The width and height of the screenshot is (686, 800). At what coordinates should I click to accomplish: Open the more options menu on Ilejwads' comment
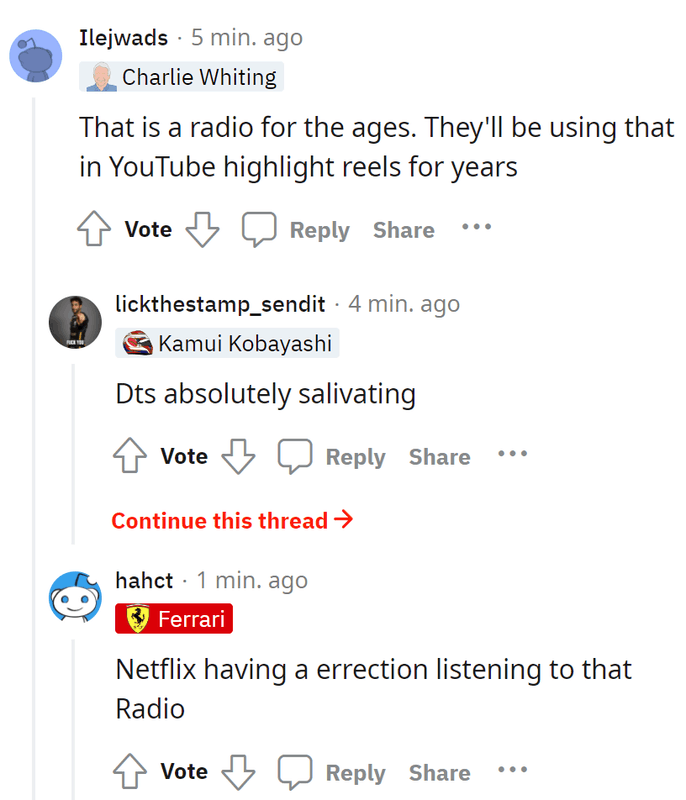coord(476,227)
